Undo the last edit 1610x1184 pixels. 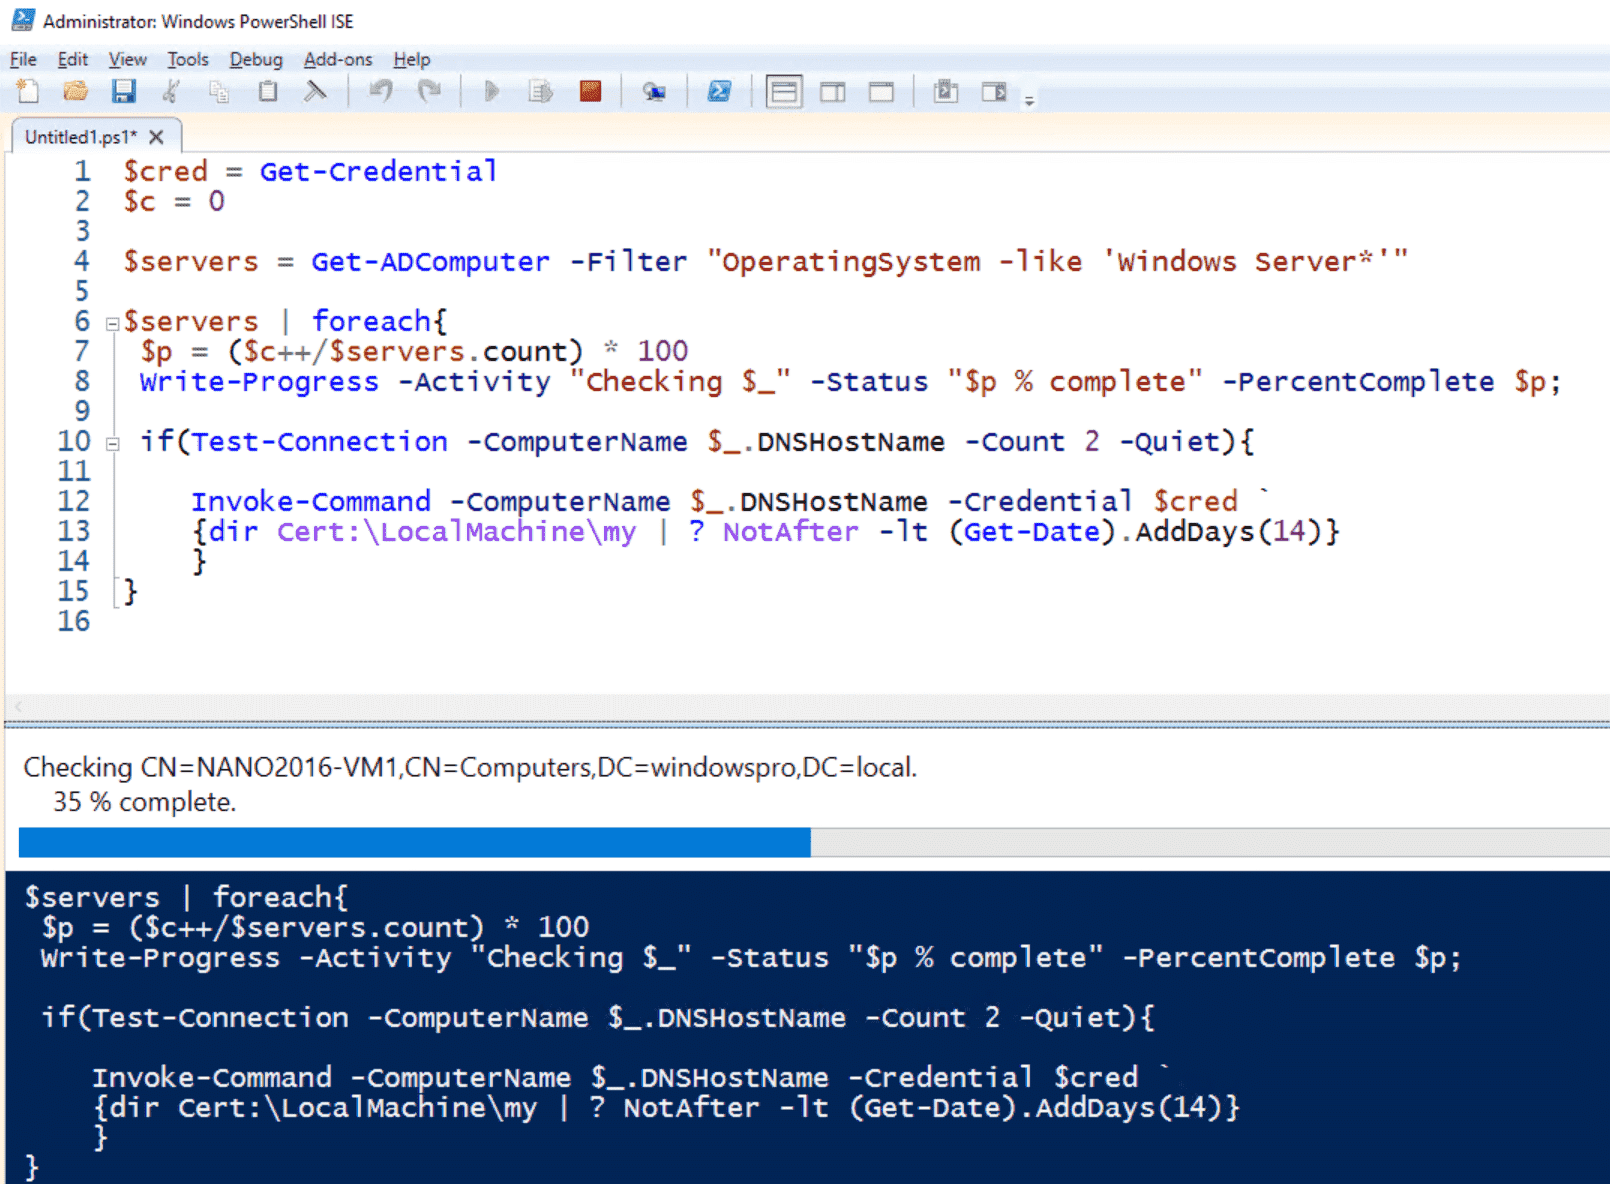[x=380, y=91]
